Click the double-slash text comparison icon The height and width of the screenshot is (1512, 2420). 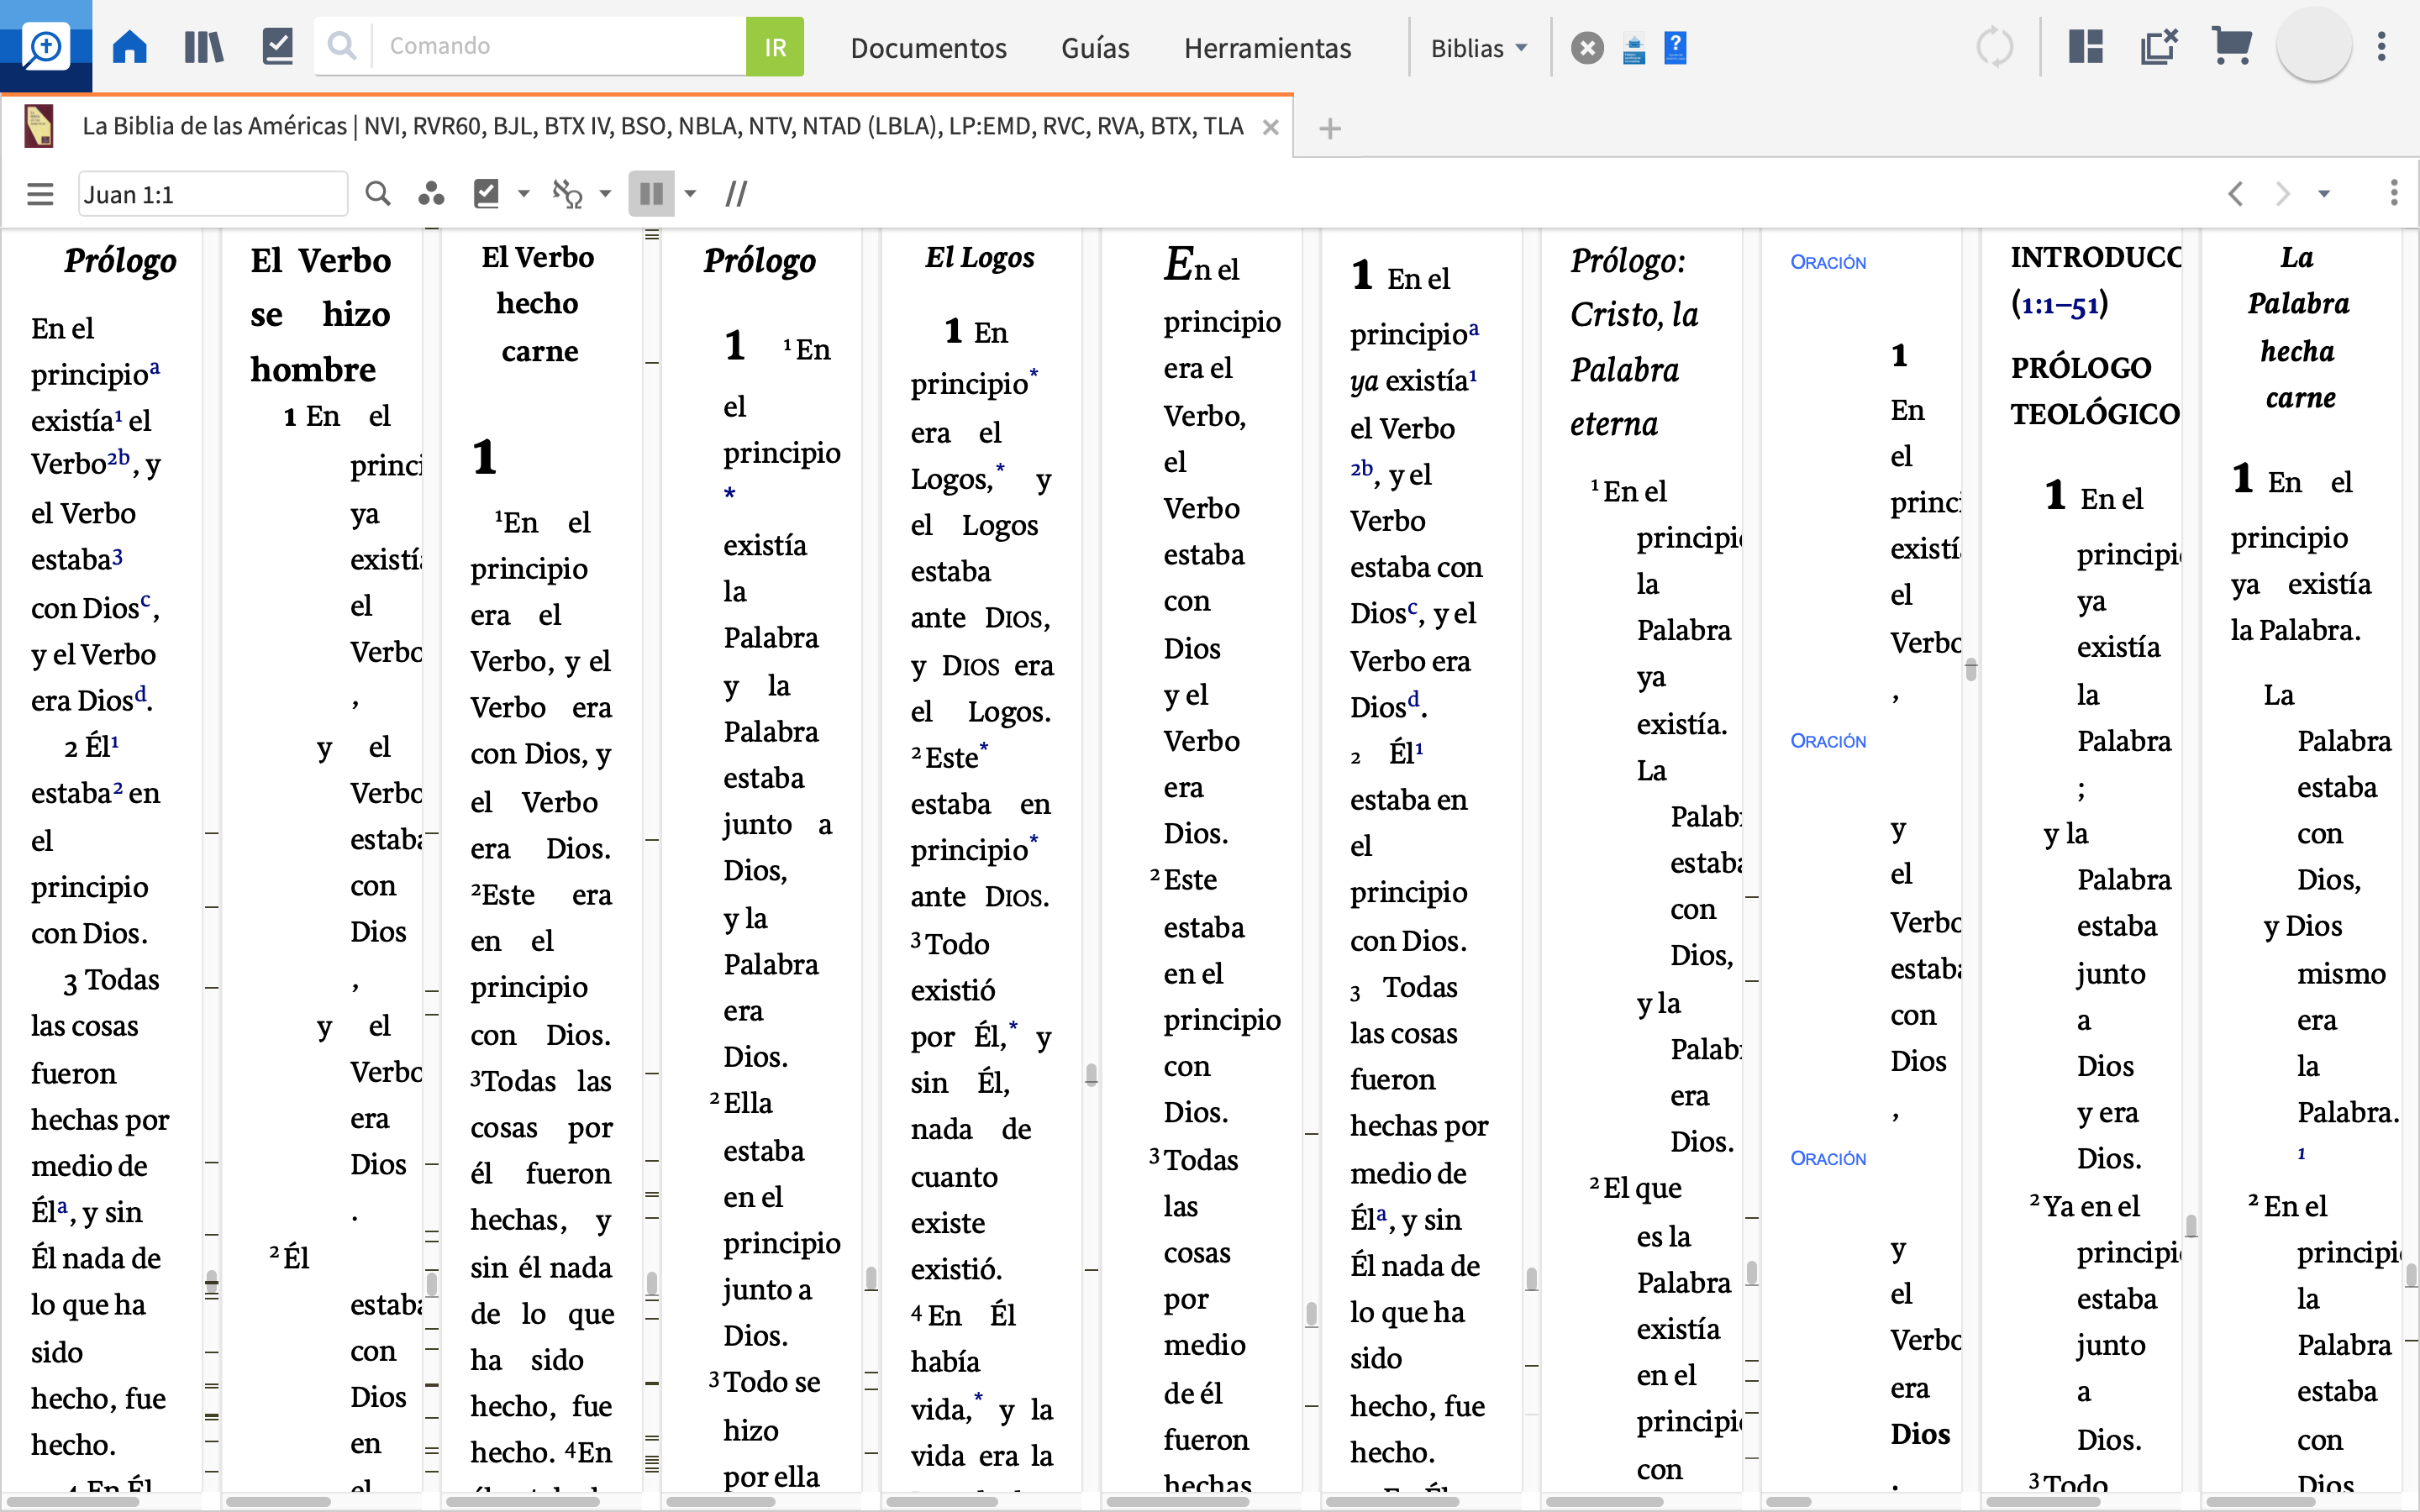pos(737,194)
